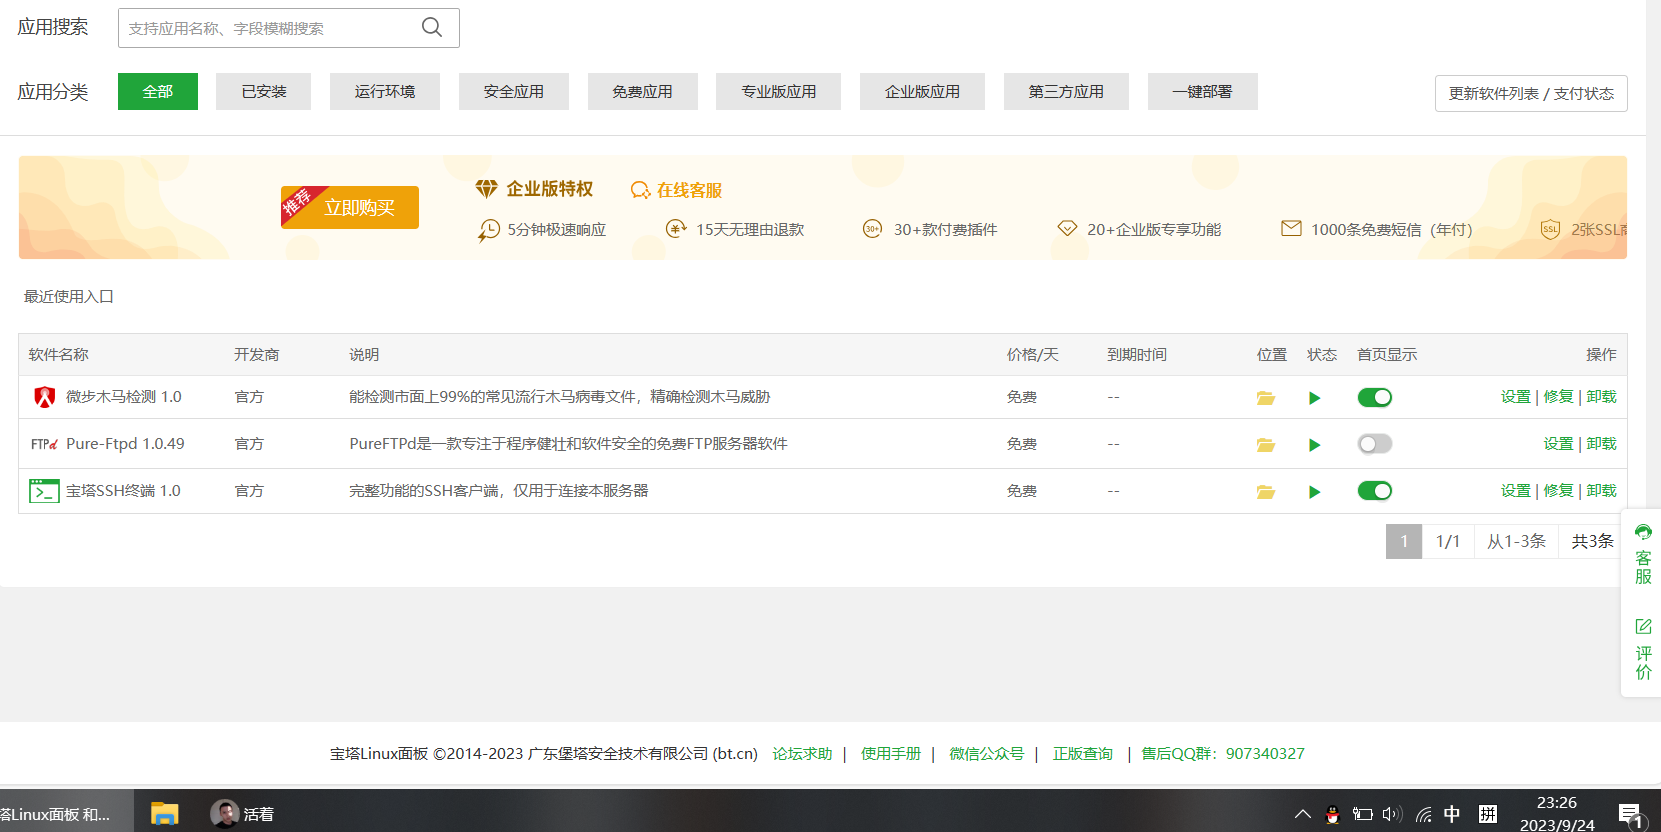Click the 宝塔SSH终端 terminal app icon

coord(44,491)
